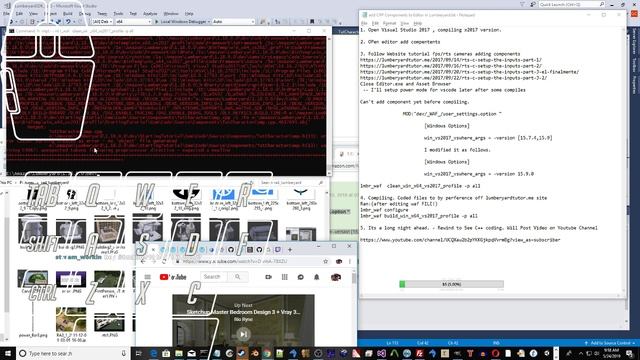The width and height of the screenshot is (640, 360).
Task: Click the YouTube logo in Chrome
Action: [173, 277]
